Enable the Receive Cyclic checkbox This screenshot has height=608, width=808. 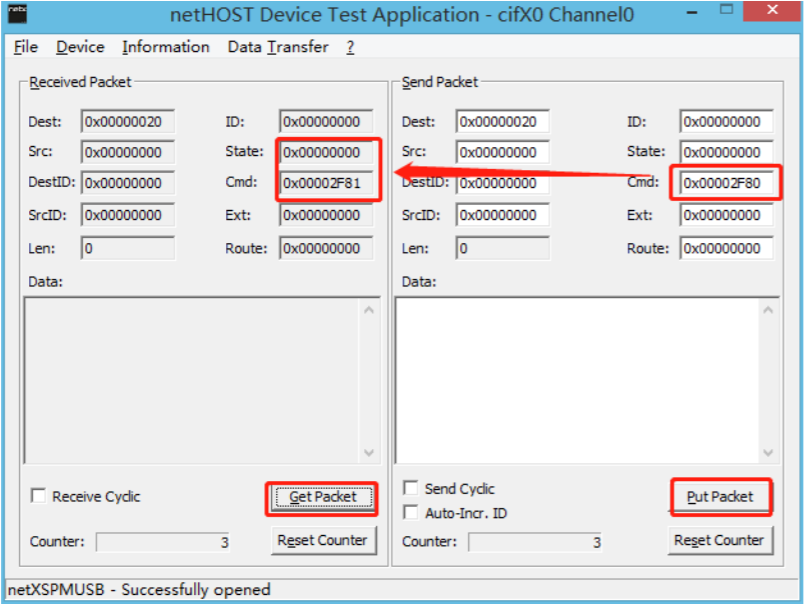[x=38, y=496]
